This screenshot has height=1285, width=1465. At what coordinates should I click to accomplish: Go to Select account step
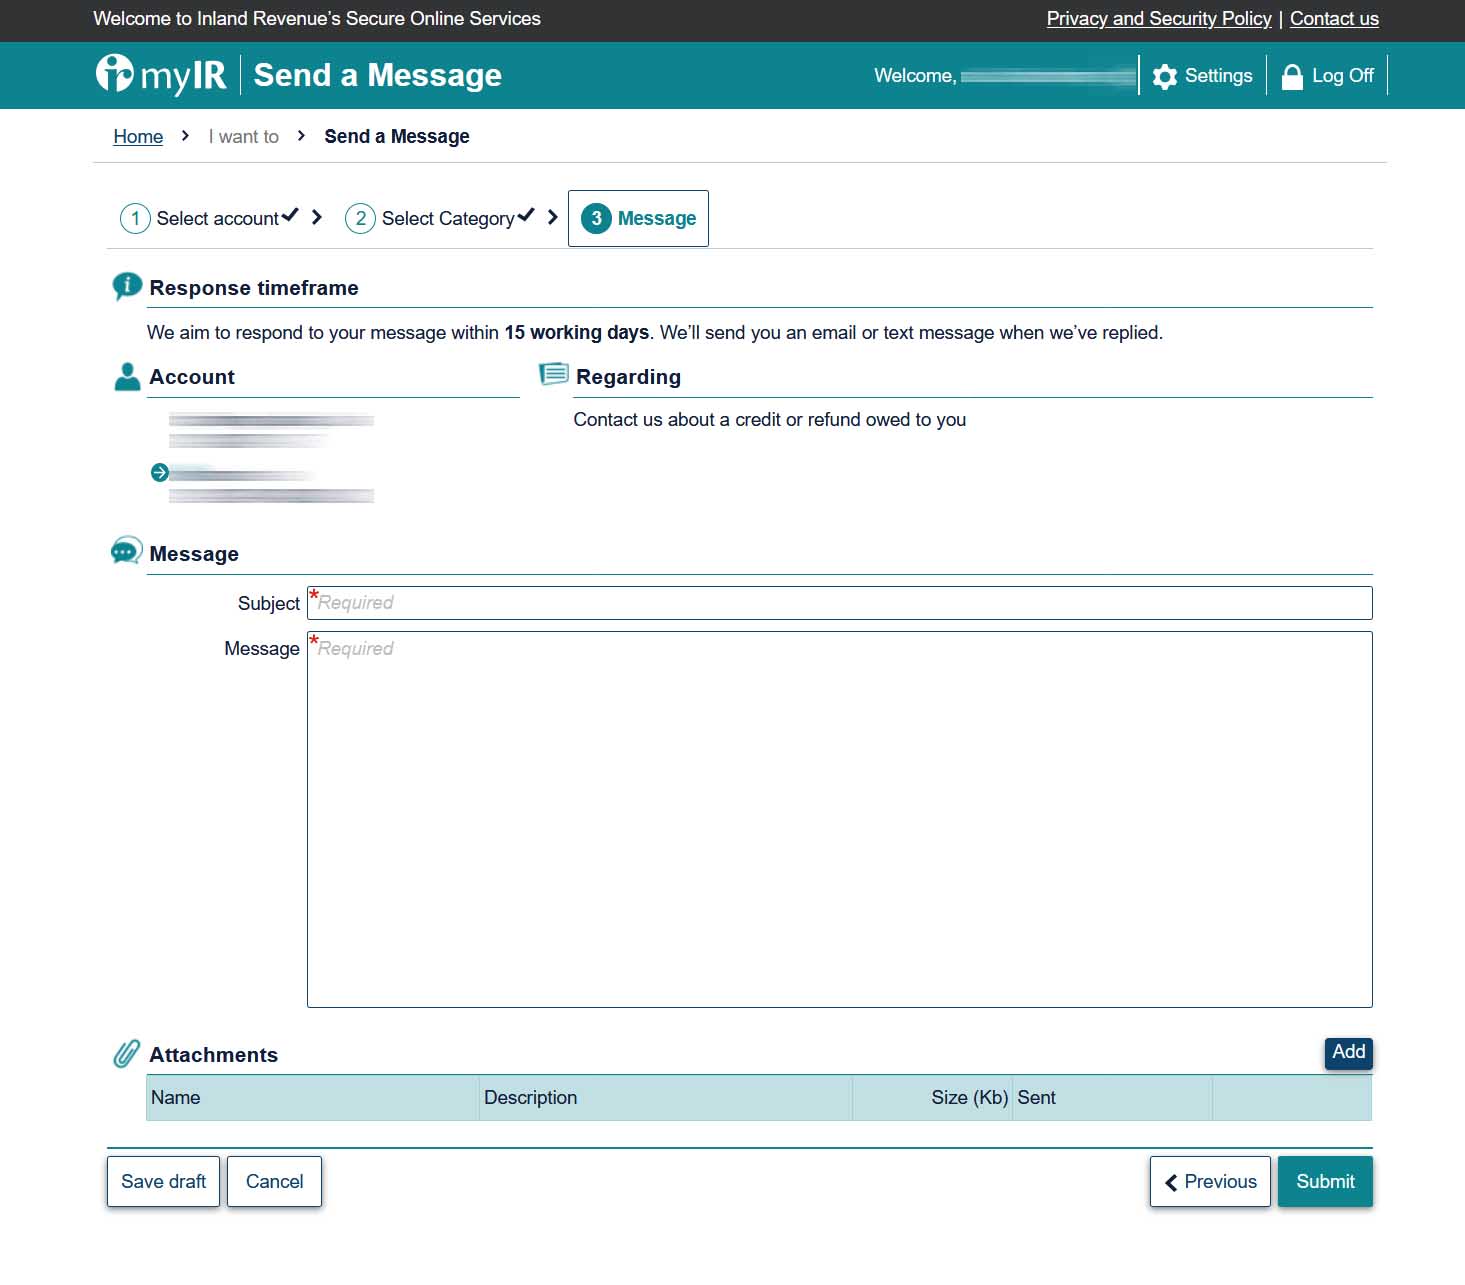point(217,218)
